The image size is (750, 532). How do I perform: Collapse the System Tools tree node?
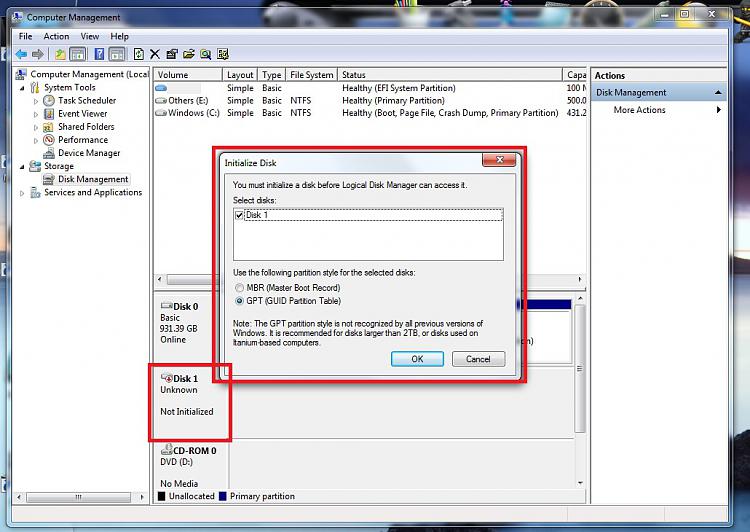22,88
